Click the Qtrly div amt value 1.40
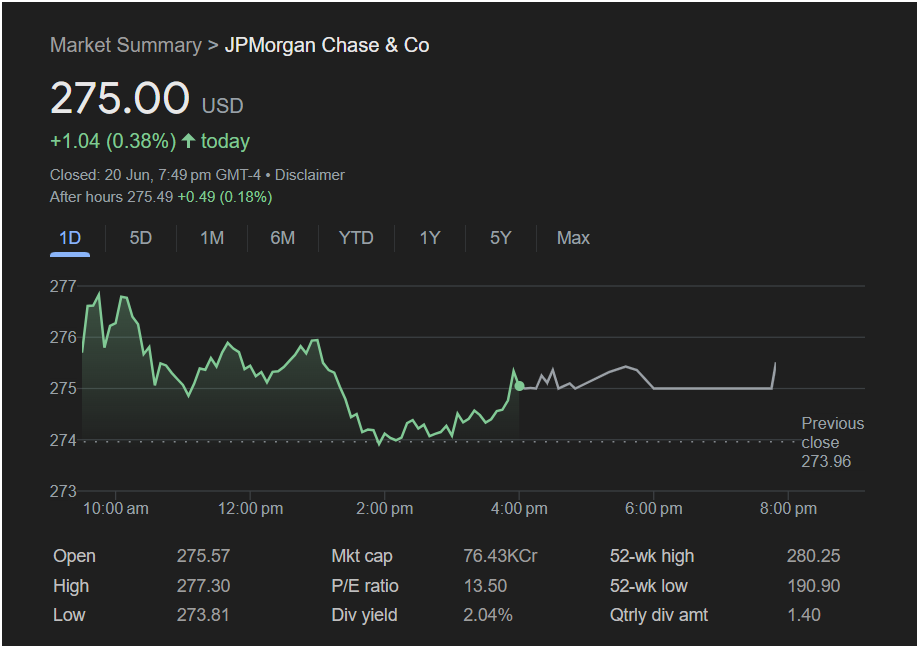Screen dimensions: 919x648 pyautogui.click(x=804, y=615)
